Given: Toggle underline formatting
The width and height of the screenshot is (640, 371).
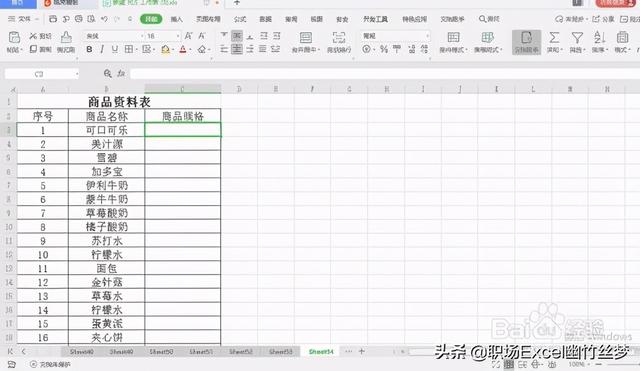Looking at the screenshot, I should (x=115, y=49).
